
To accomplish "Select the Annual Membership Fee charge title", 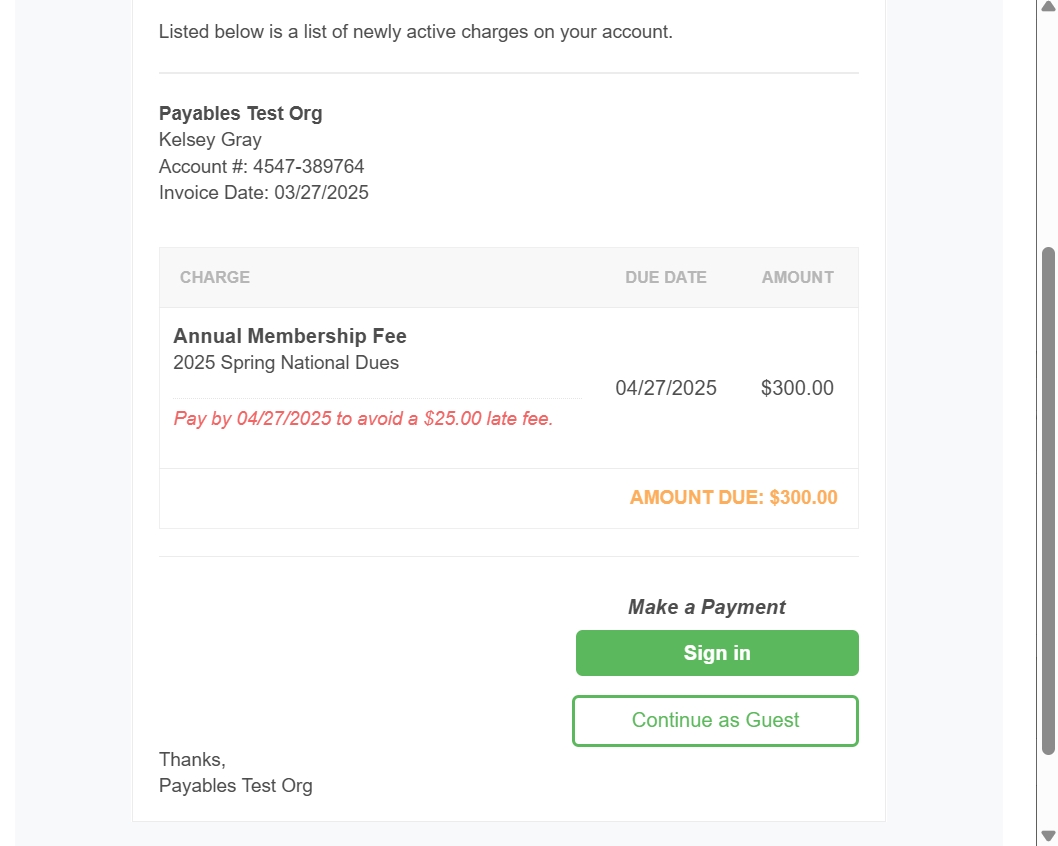I will (289, 336).
